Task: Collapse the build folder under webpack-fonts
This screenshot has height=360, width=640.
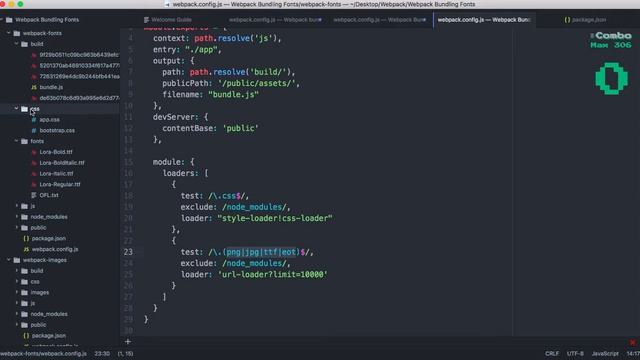Action: [x=16, y=44]
